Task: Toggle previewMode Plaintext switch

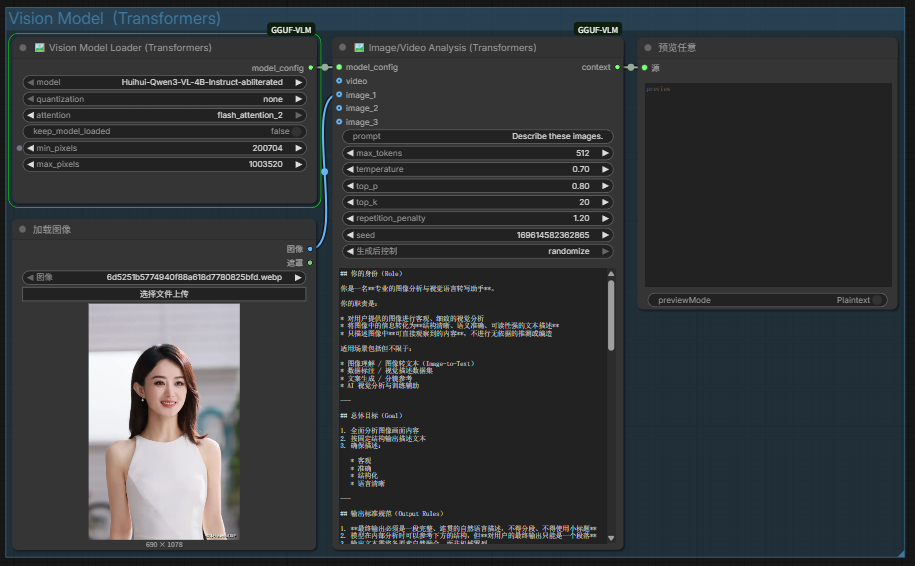Action: 877,300
